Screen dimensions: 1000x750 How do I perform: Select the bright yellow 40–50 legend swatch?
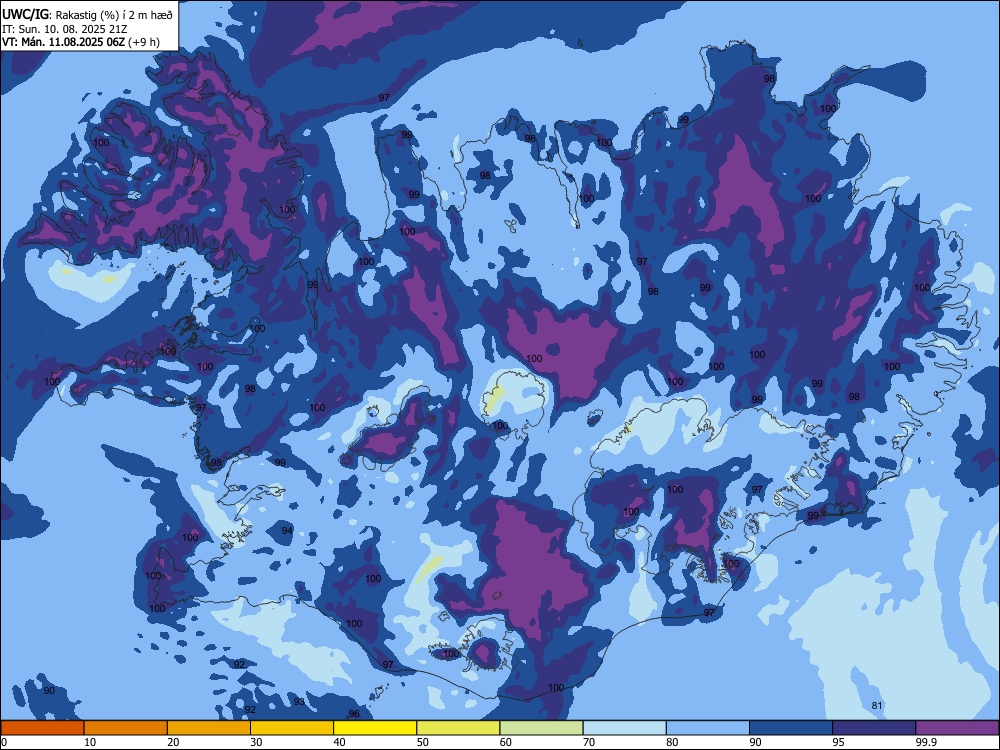click(375, 728)
